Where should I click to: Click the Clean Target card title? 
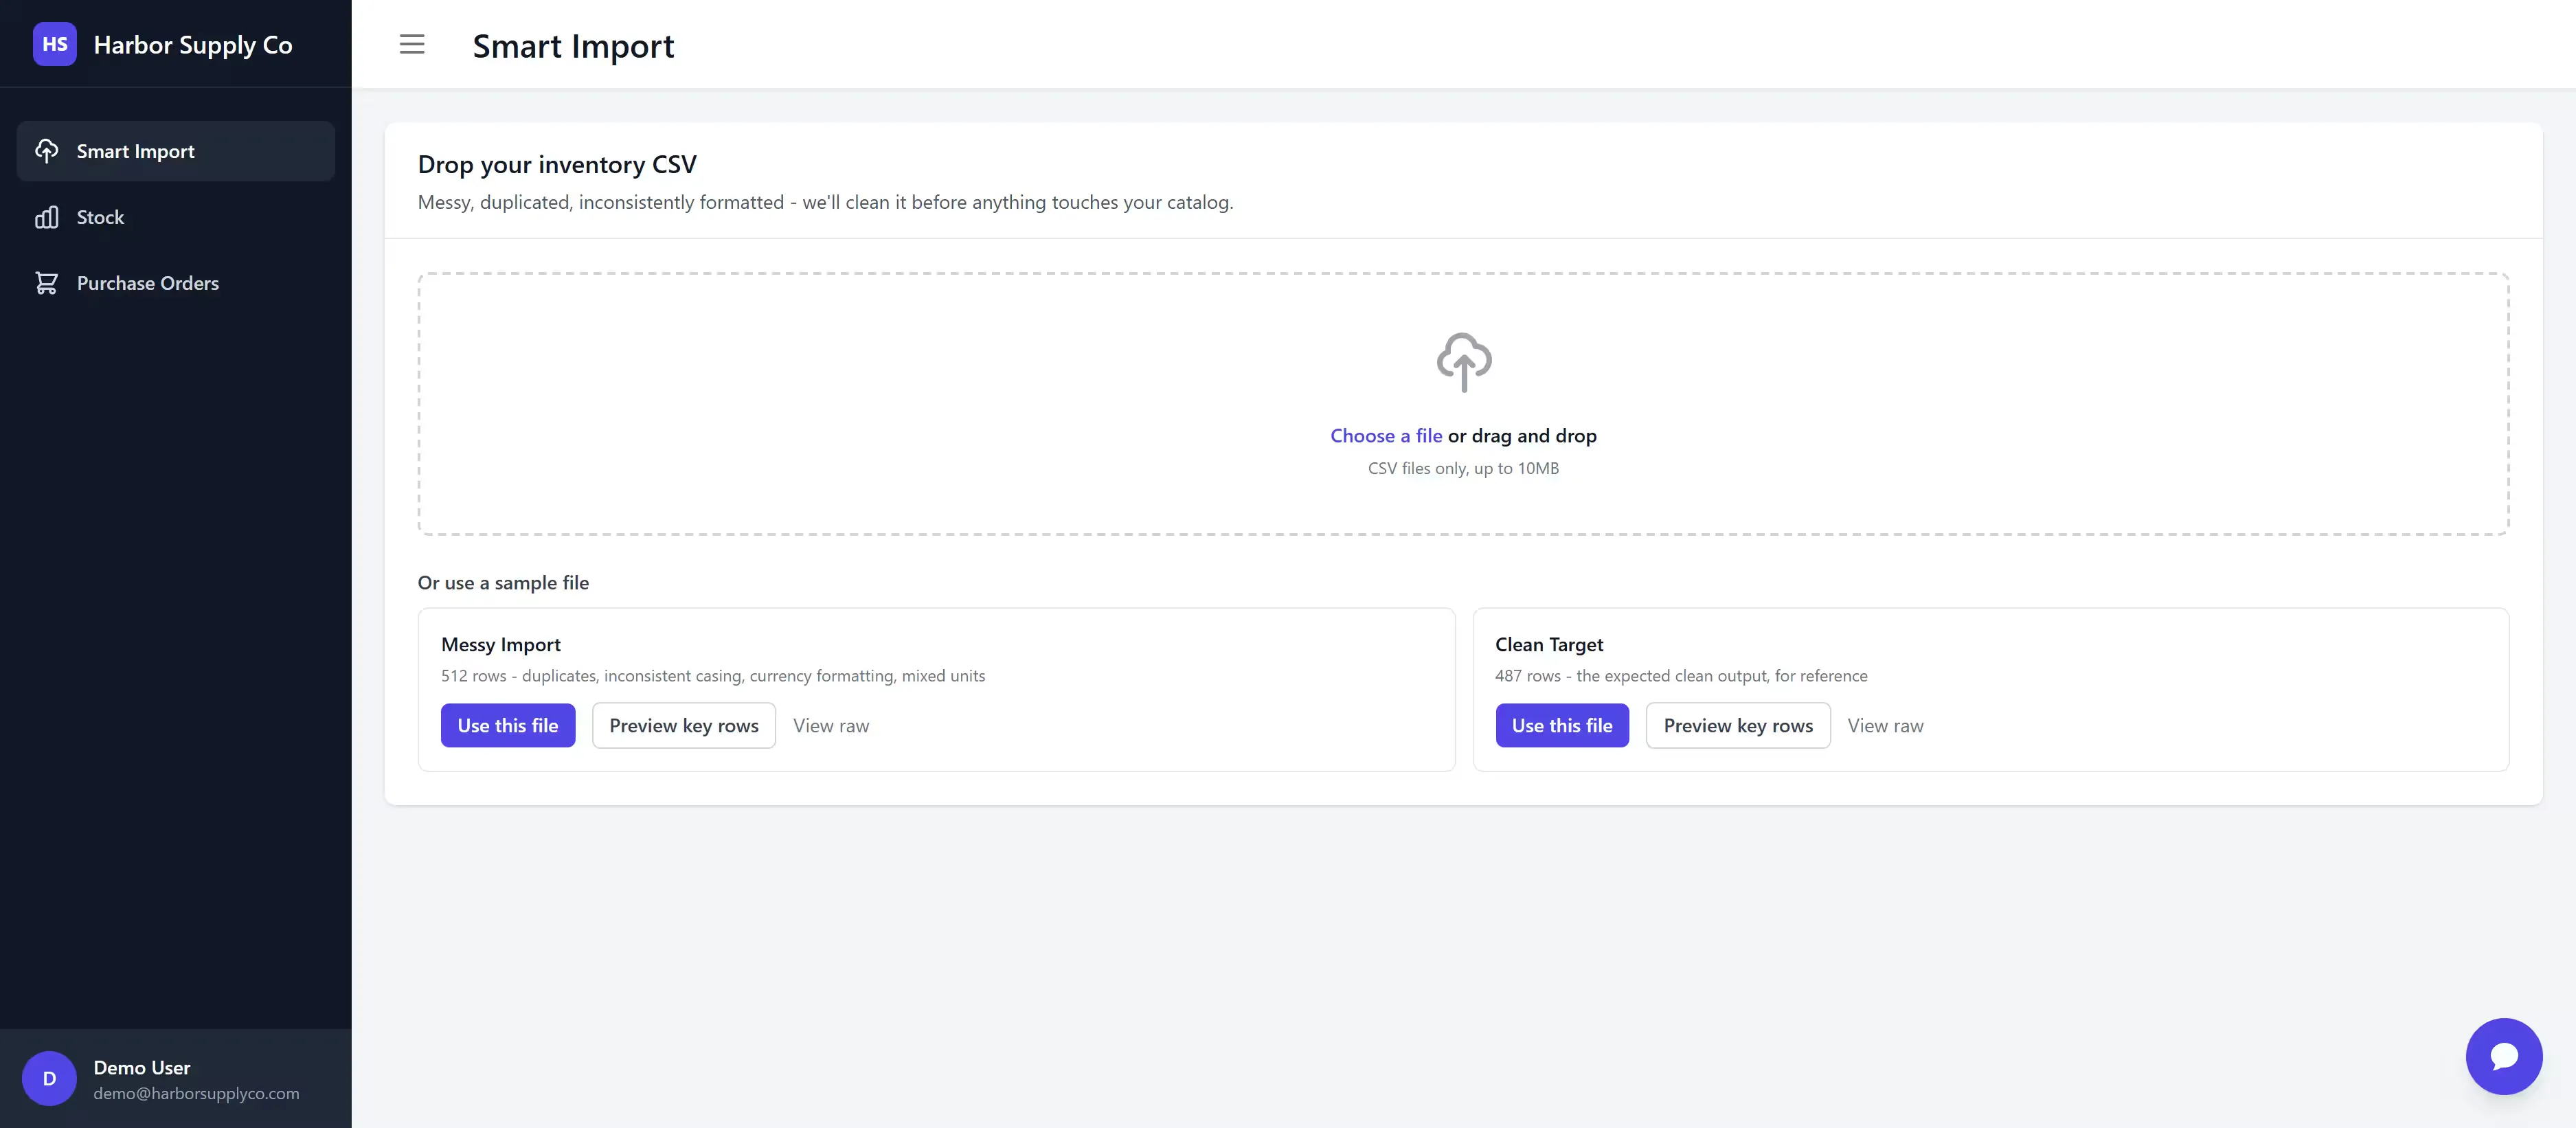click(1549, 645)
